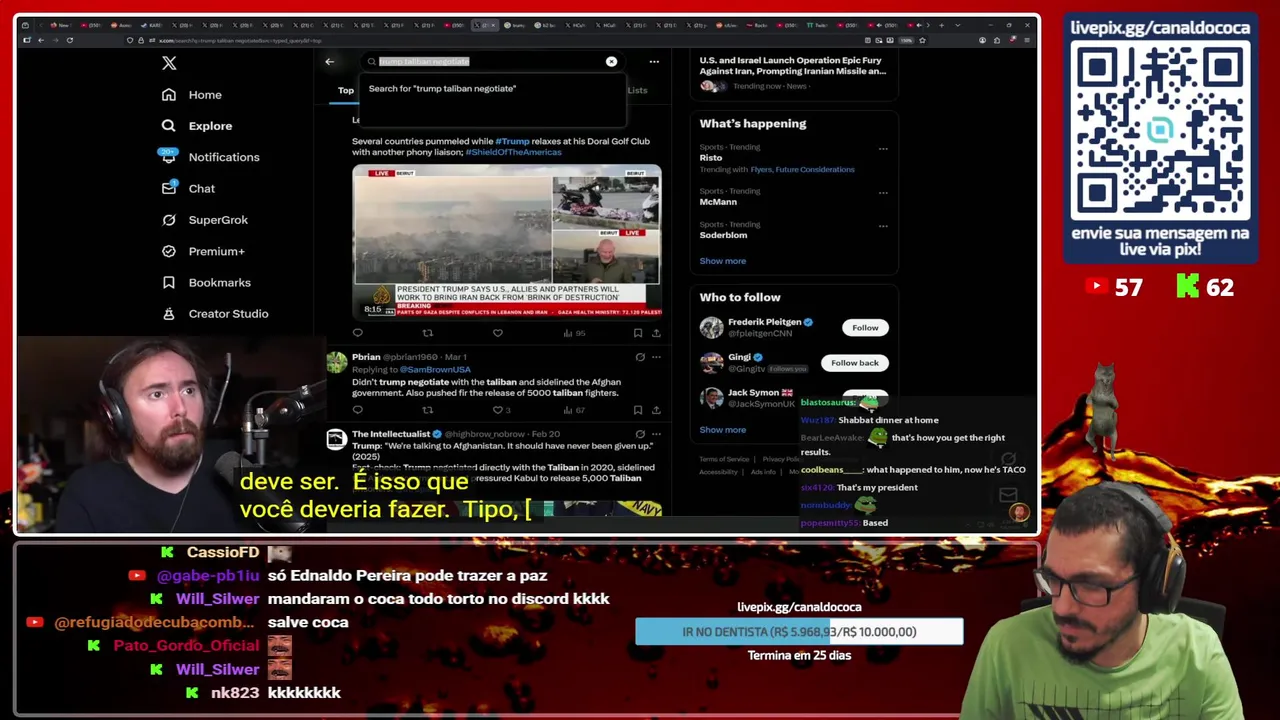Image resolution: width=1280 pixels, height=720 pixels.
Task: Repost the Al Jazeera video post
Action: coord(427,333)
